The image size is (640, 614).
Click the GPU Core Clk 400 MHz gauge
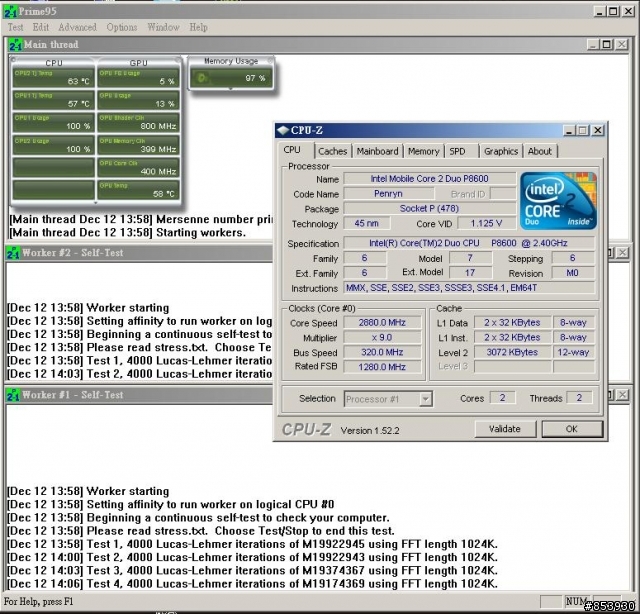pos(138,168)
